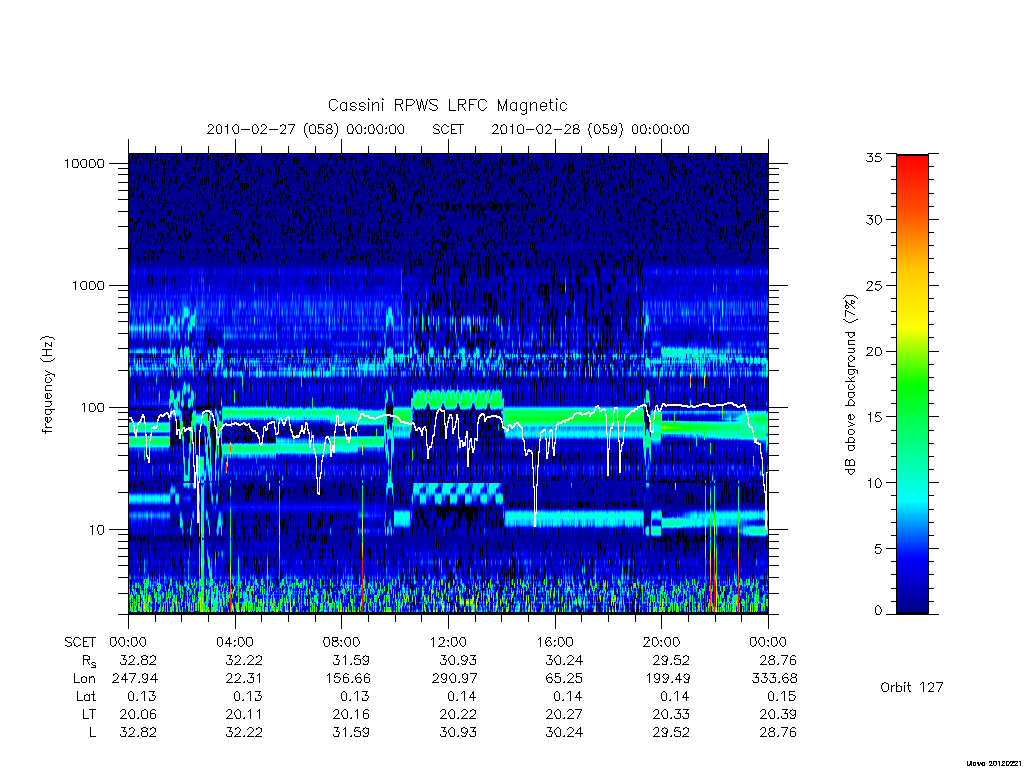This screenshot has height=768, width=1024.
Task: Click inside the magnetic spectrogram plot
Action: (x=448, y=383)
